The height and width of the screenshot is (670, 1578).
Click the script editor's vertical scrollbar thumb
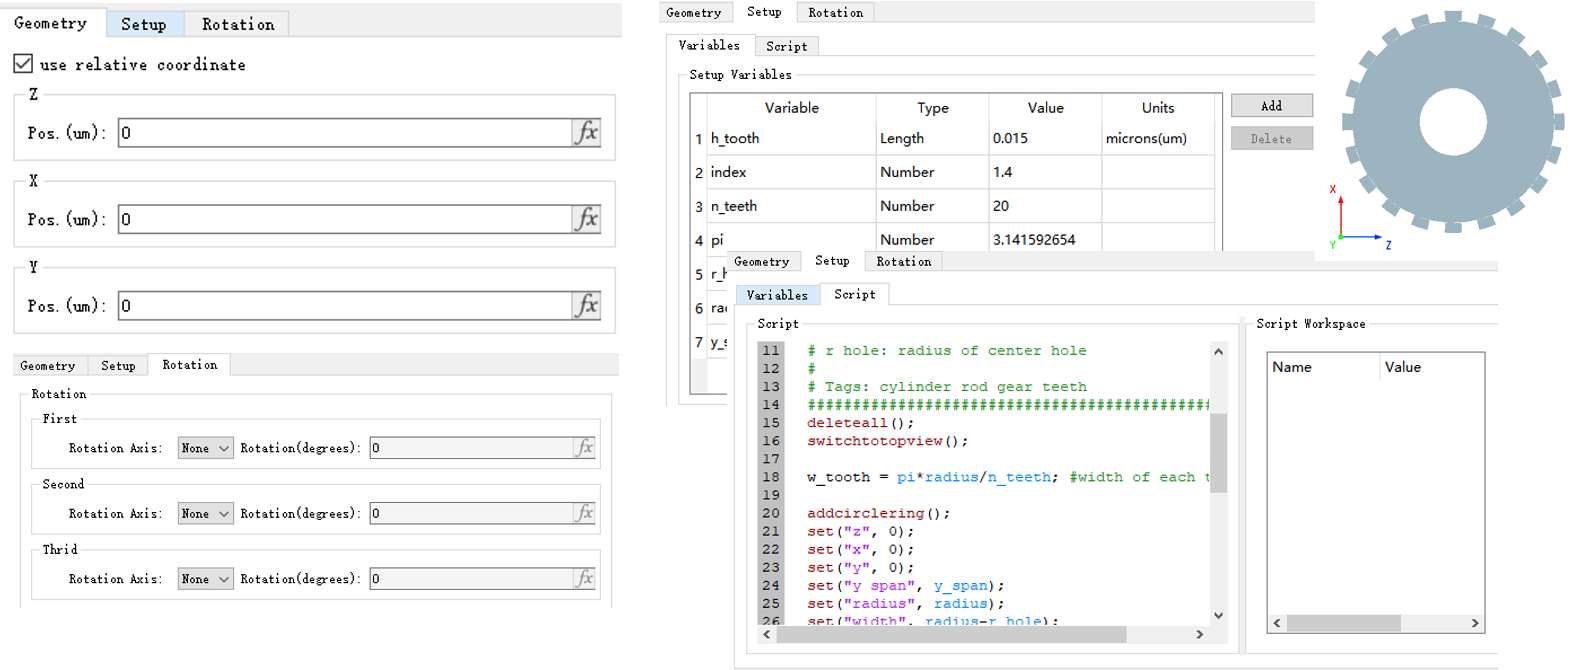(1218, 452)
